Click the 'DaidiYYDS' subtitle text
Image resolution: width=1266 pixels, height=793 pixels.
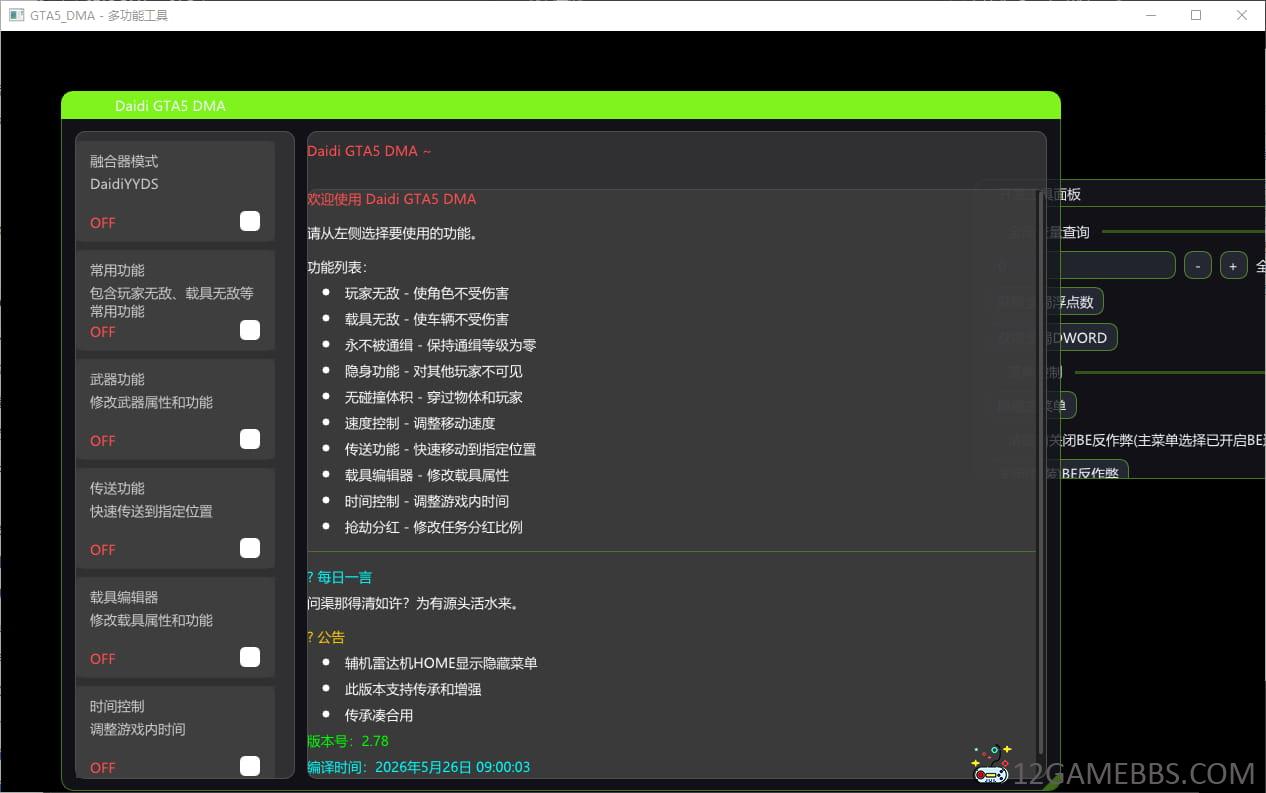tap(124, 184)
